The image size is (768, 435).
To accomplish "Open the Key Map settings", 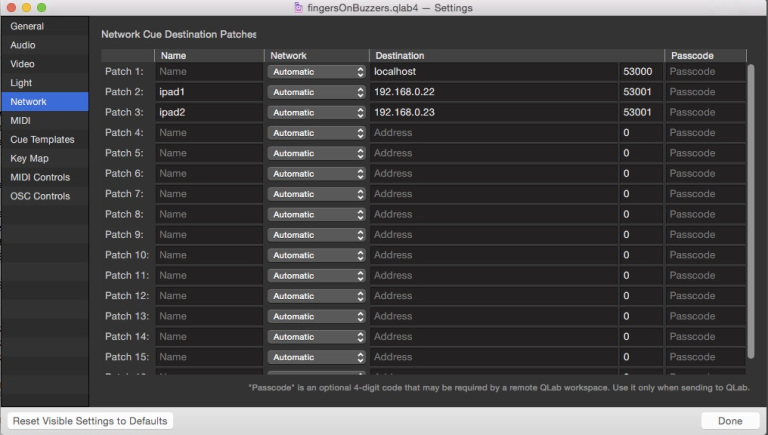I will tap(29, 158).
